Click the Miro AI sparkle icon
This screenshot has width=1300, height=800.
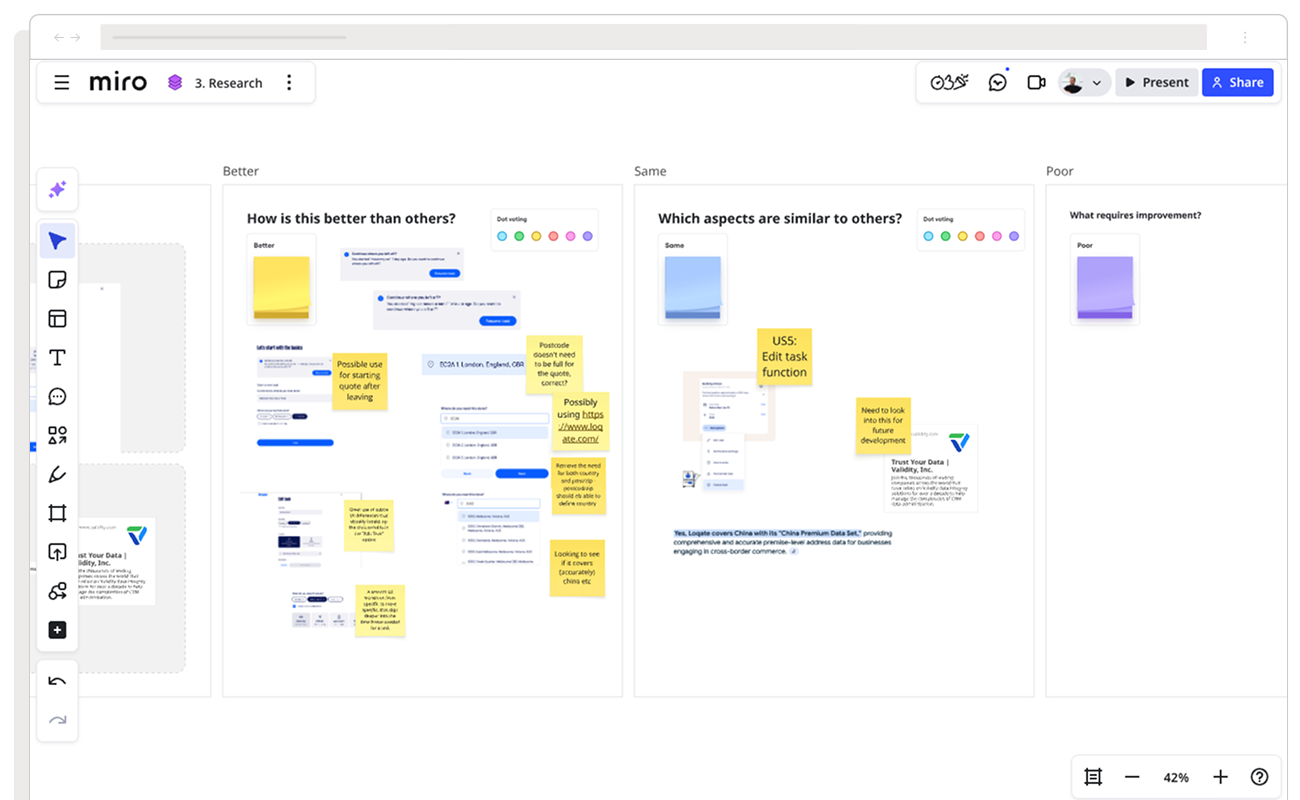point(57,190)
